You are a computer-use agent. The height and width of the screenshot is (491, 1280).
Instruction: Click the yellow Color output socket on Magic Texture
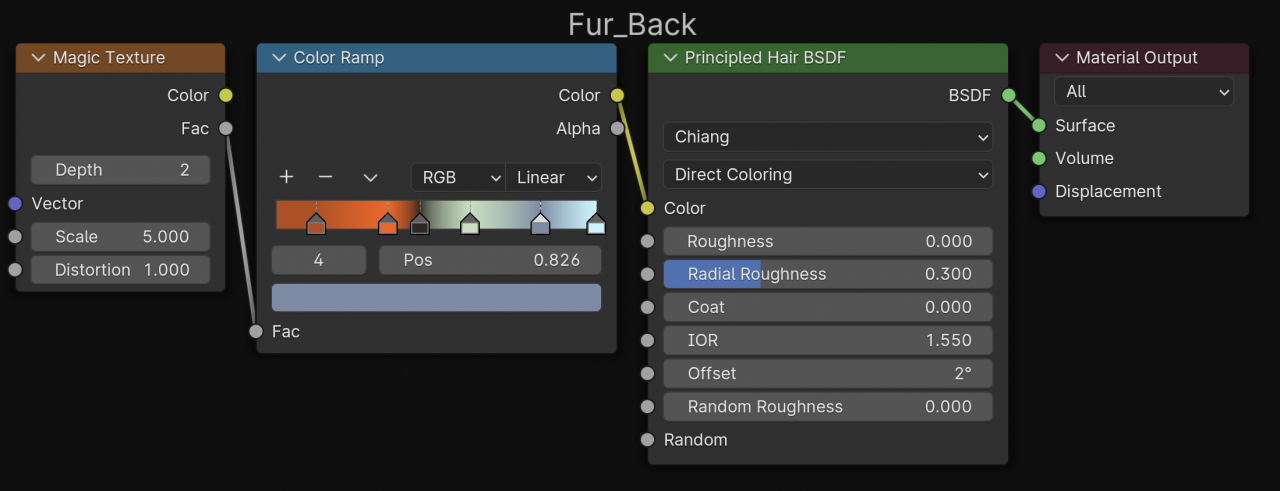[226, 95]
